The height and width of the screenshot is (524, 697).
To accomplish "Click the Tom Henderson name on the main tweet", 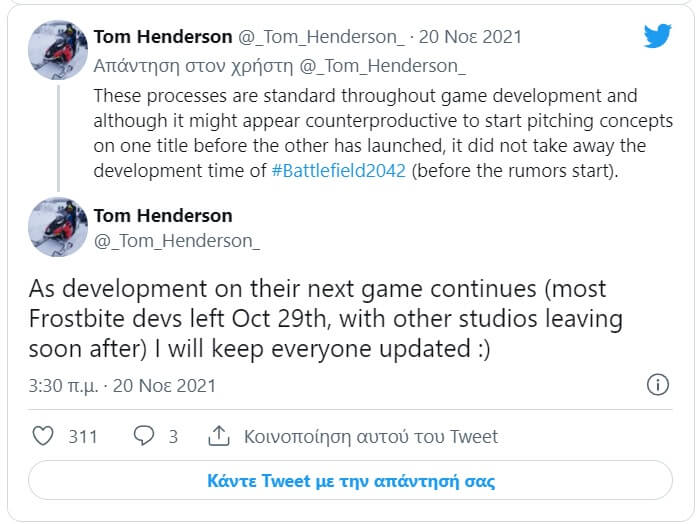I will [x=162, y=215].
